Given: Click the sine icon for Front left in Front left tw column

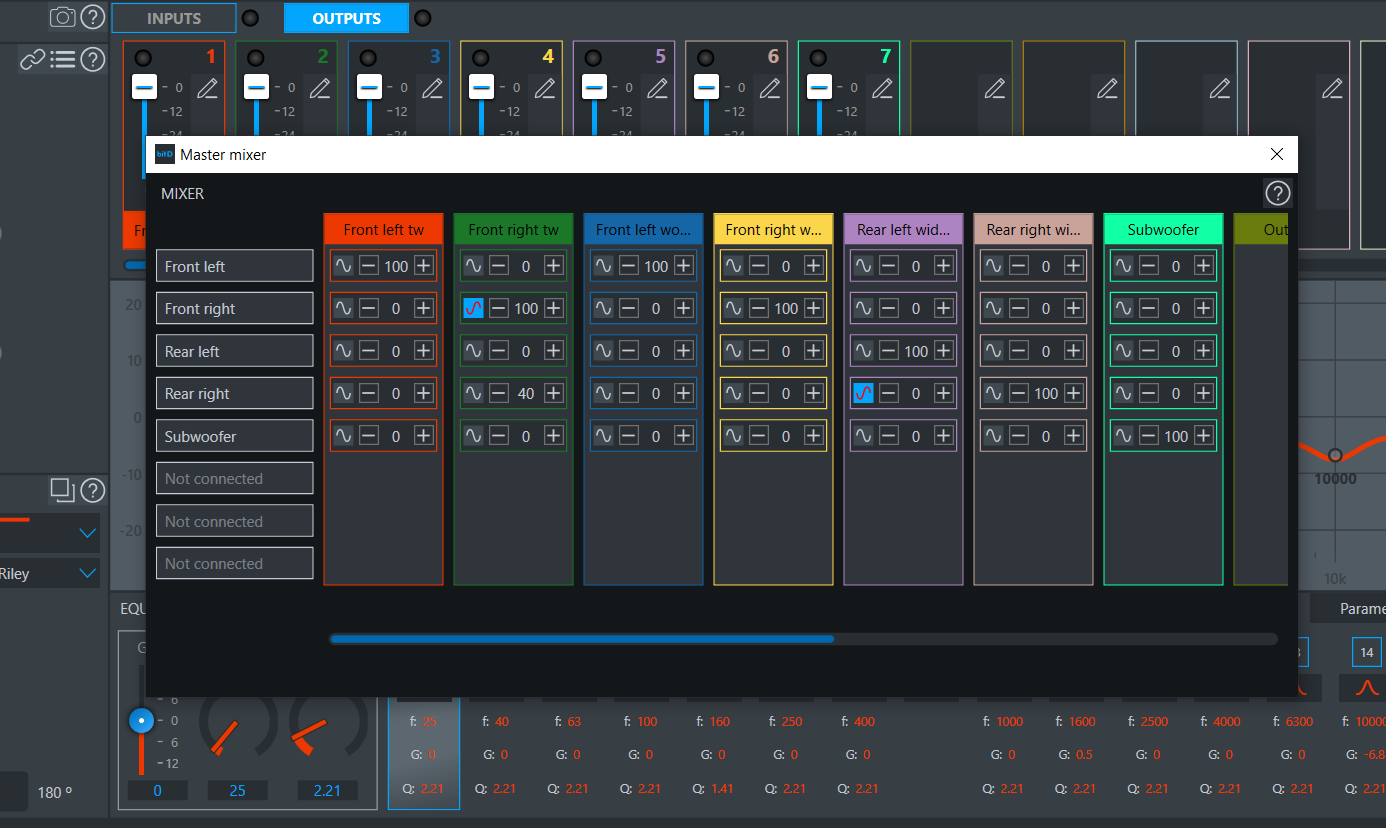Looking at the screenshot, I should coord(344,265).
